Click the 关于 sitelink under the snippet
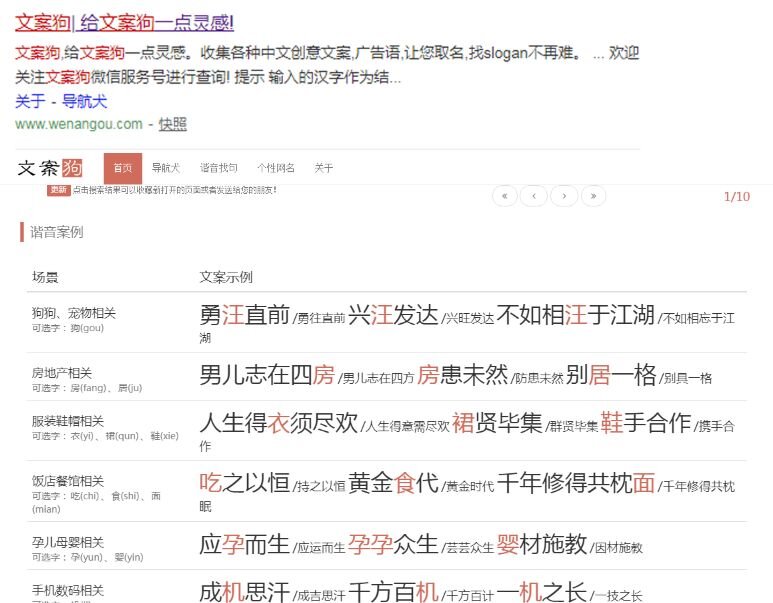773x603 pixels. point(30,101)
